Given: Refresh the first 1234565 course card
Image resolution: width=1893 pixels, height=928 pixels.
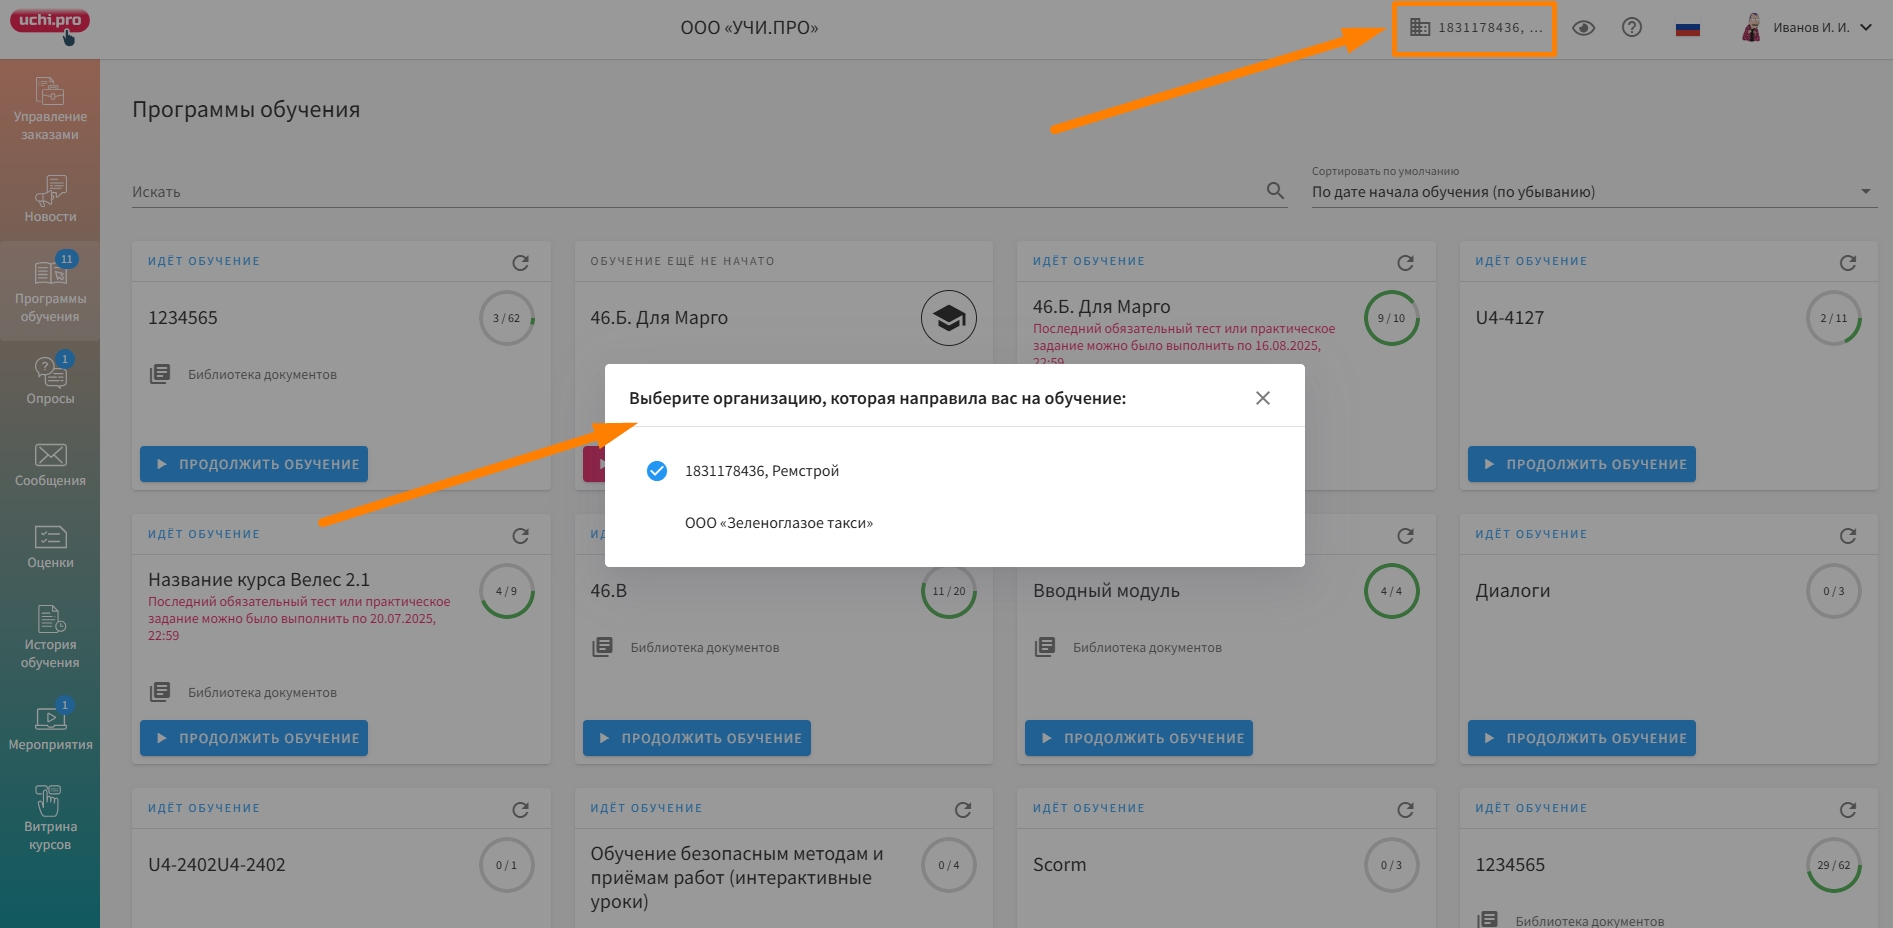Looking at the screenshot, I should click(520, 263).
